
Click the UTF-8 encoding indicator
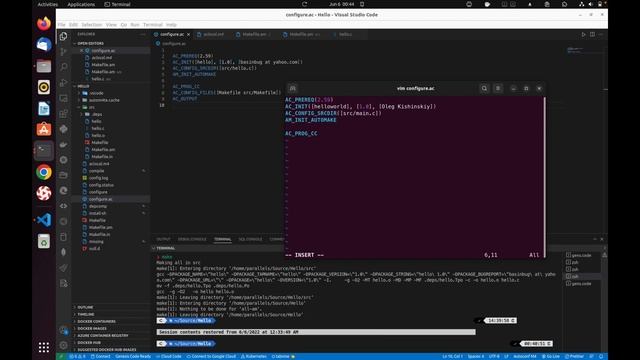pyautogui.click(x=494, y=356)
